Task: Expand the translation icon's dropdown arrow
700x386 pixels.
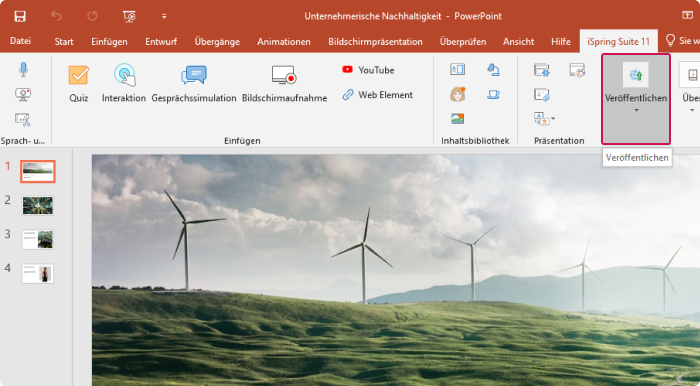Action: point(553,119)
